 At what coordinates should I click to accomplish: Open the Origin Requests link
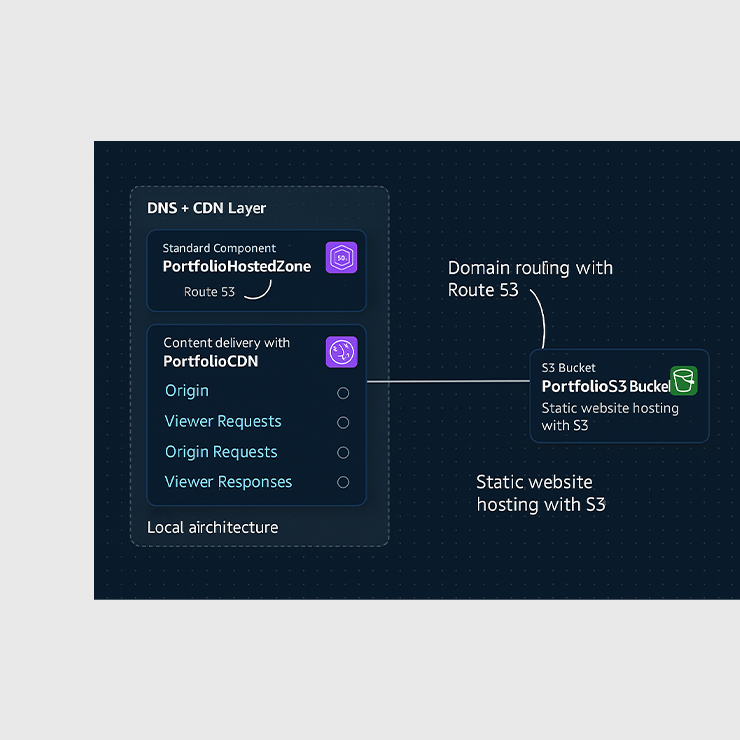(221, 452)
